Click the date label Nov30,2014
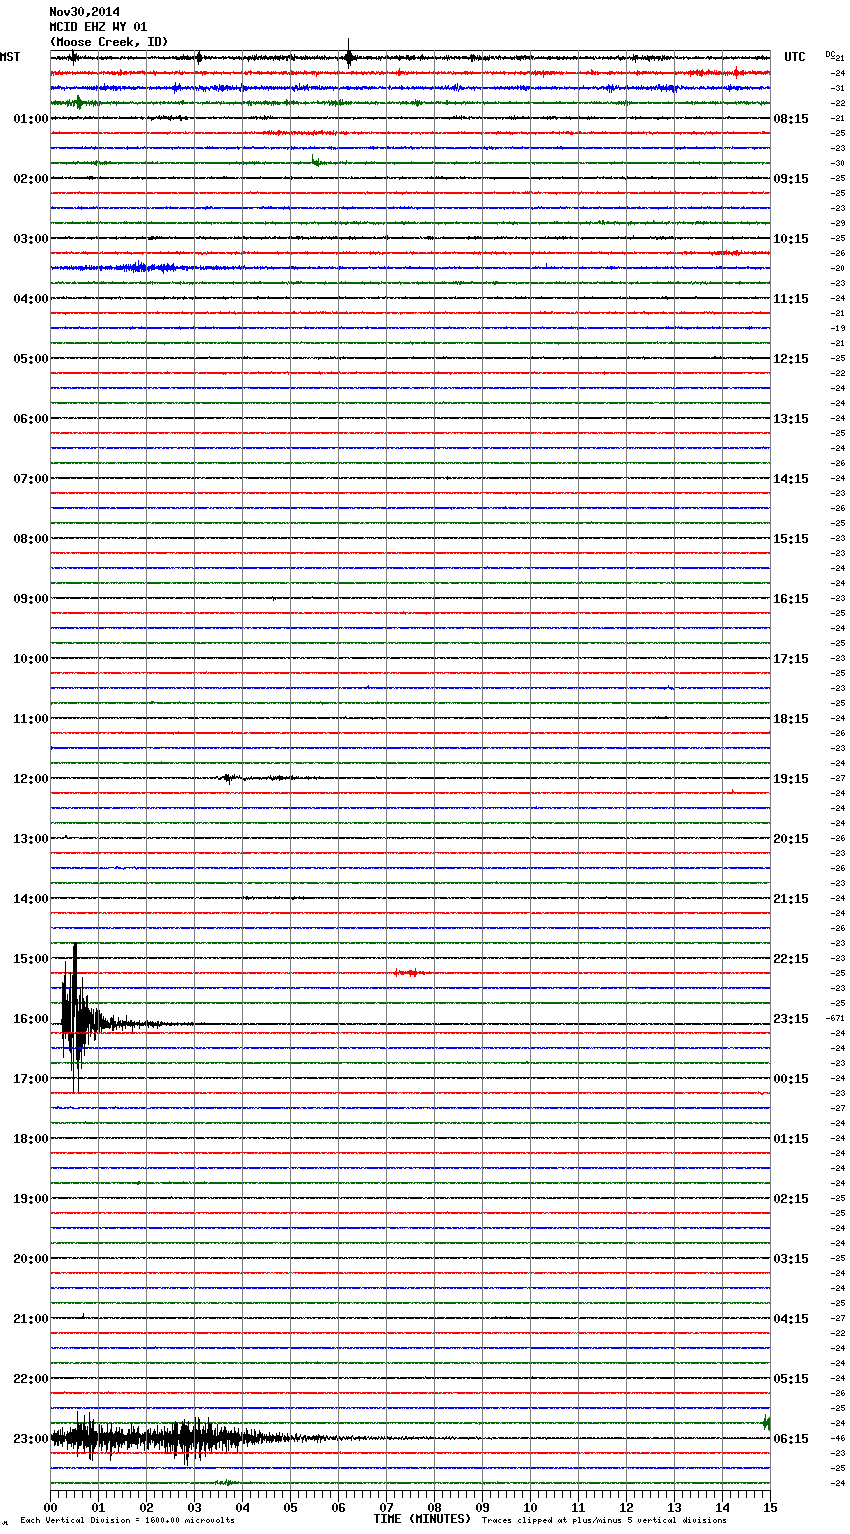The image size is (850, 1534). 85,12
